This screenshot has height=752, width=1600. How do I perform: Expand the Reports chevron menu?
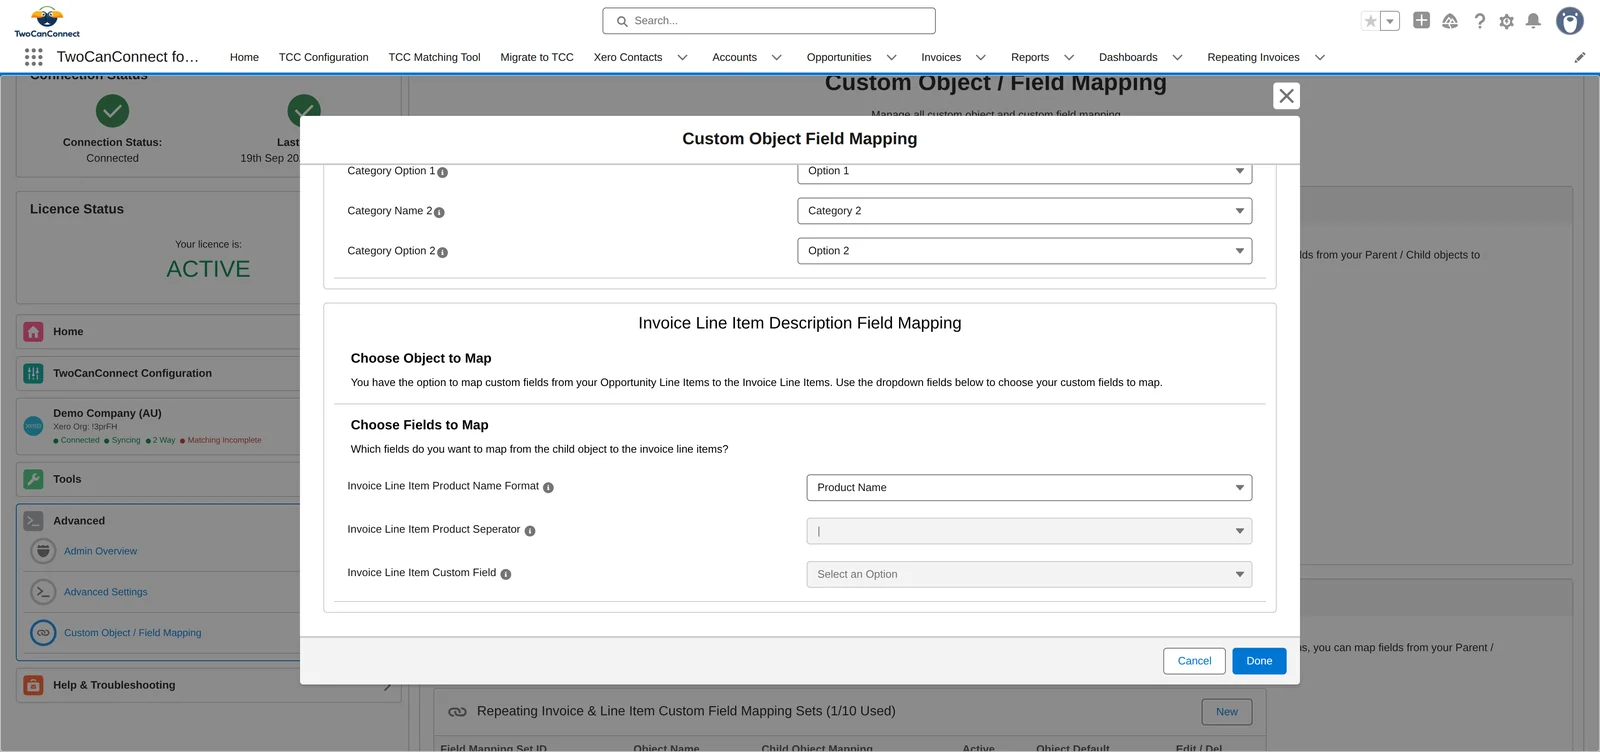1069,57
